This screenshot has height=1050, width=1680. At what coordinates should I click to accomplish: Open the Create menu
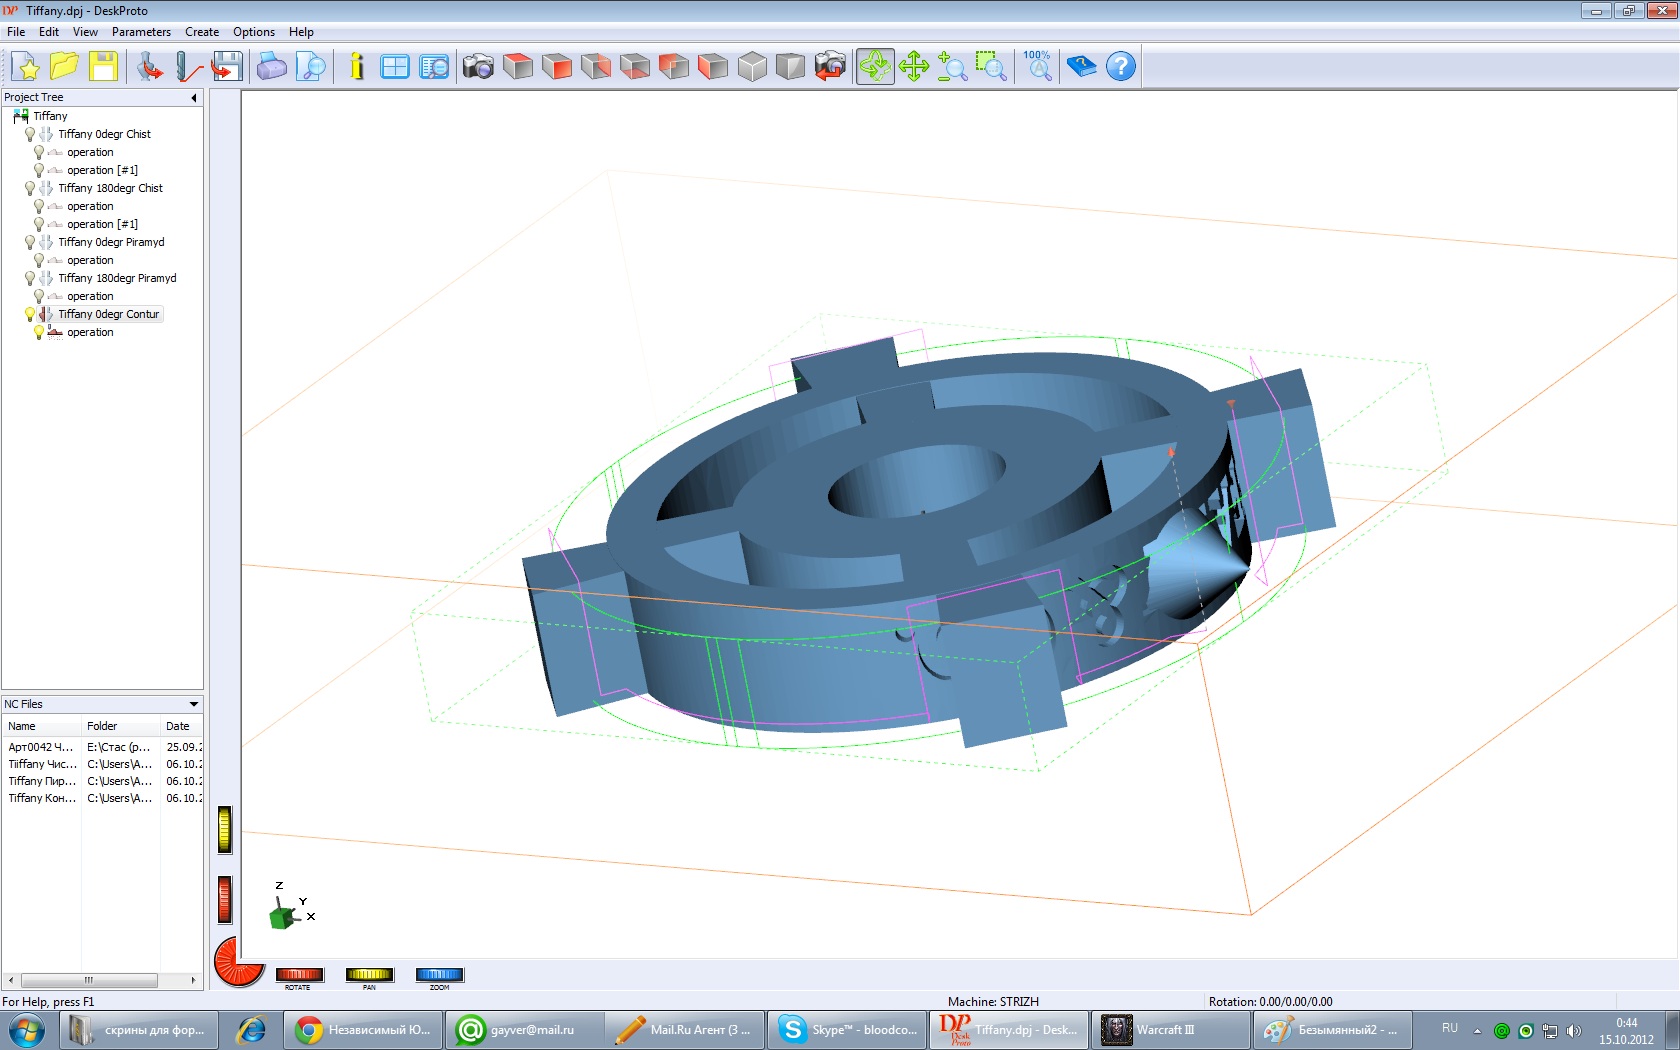(202, 32)
